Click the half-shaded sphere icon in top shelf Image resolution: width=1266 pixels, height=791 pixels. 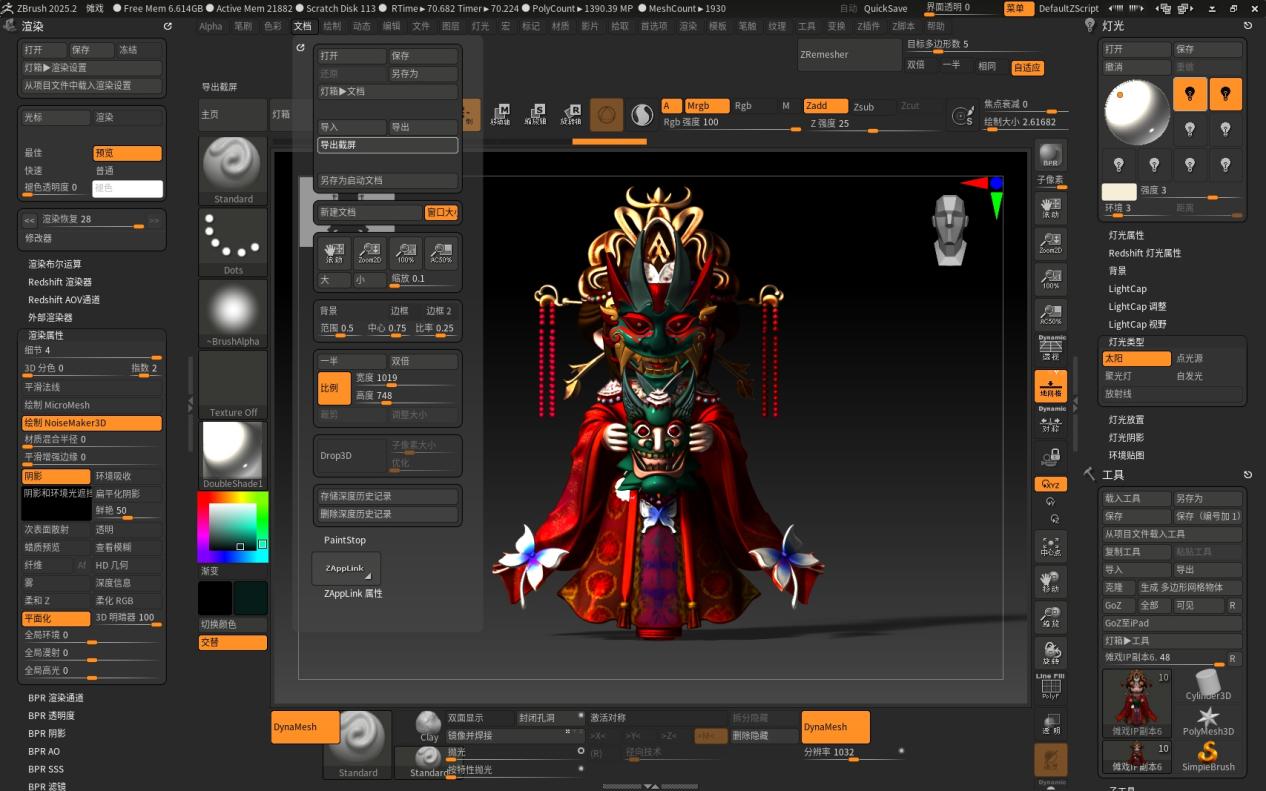click(641, 116)
